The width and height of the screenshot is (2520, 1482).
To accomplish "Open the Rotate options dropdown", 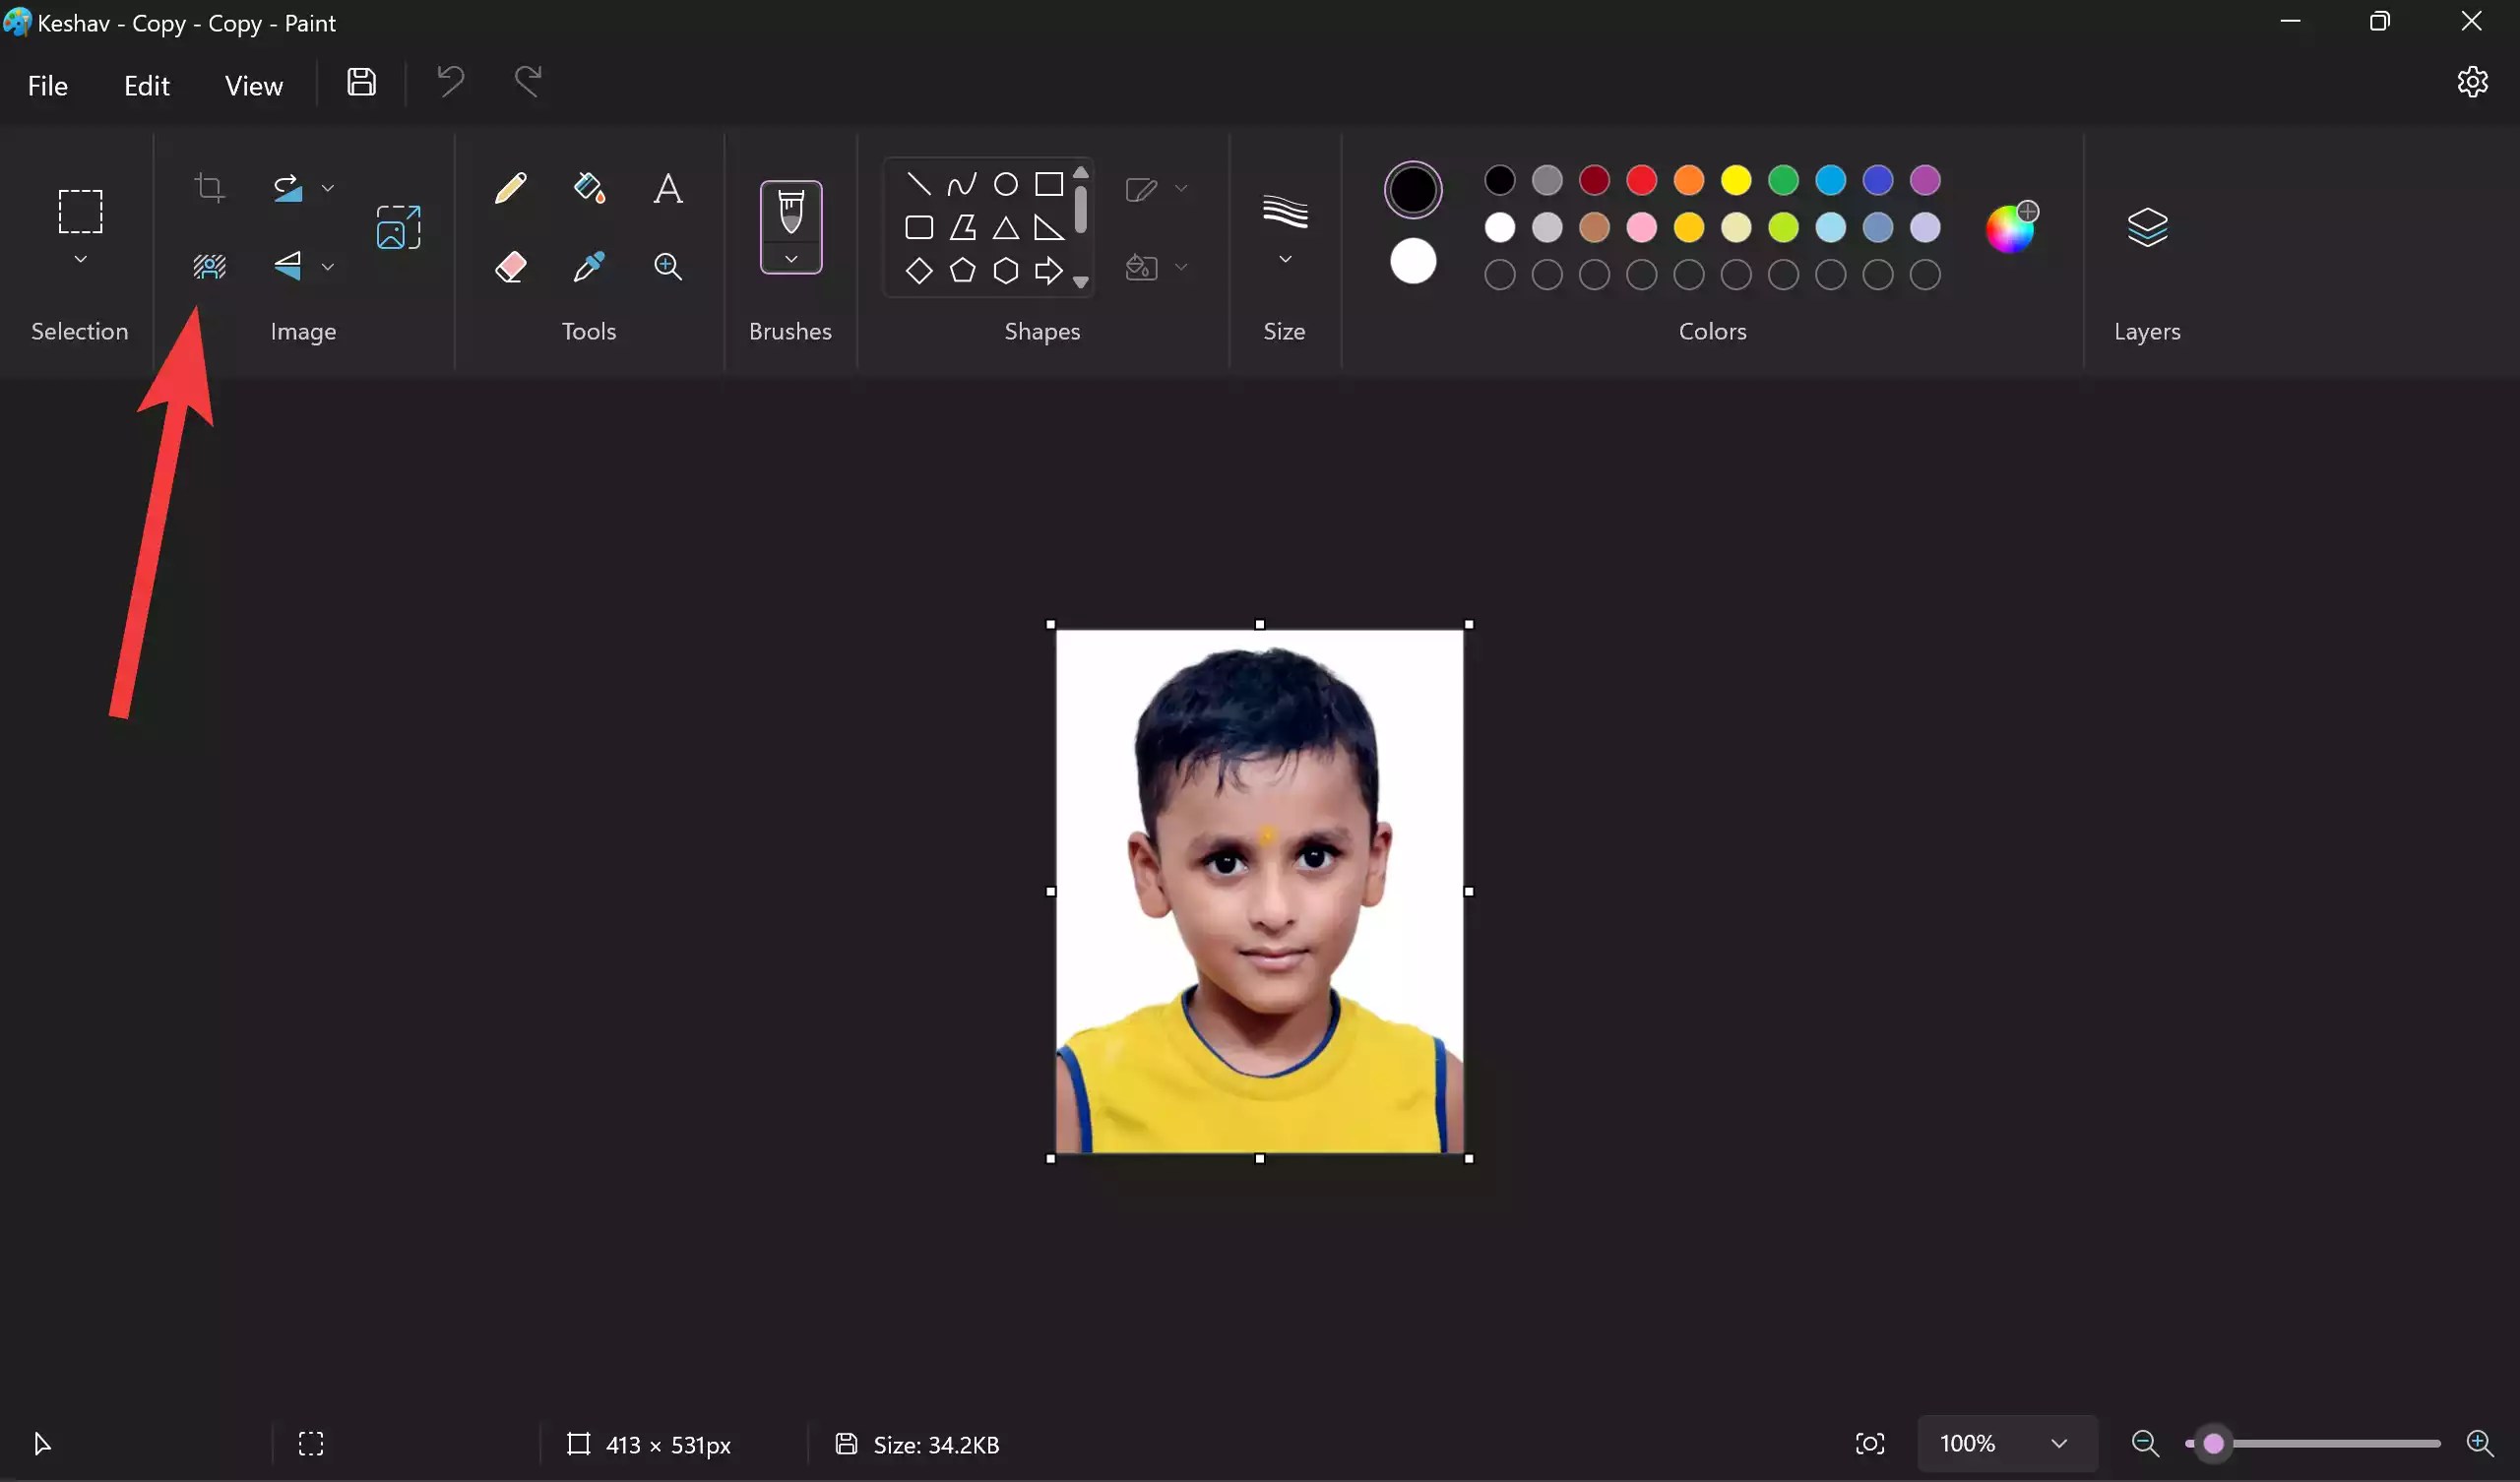I will pos(328,187).
